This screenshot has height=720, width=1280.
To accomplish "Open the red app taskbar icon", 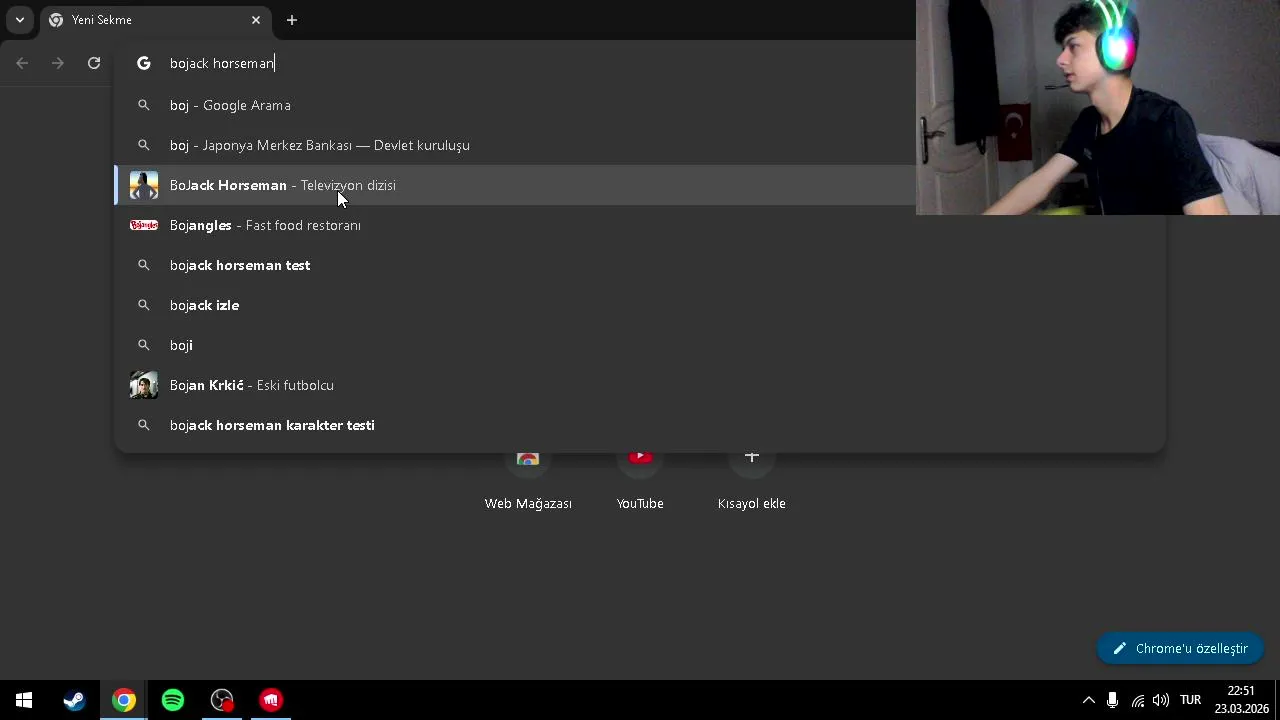I will (x=271, y=700).
